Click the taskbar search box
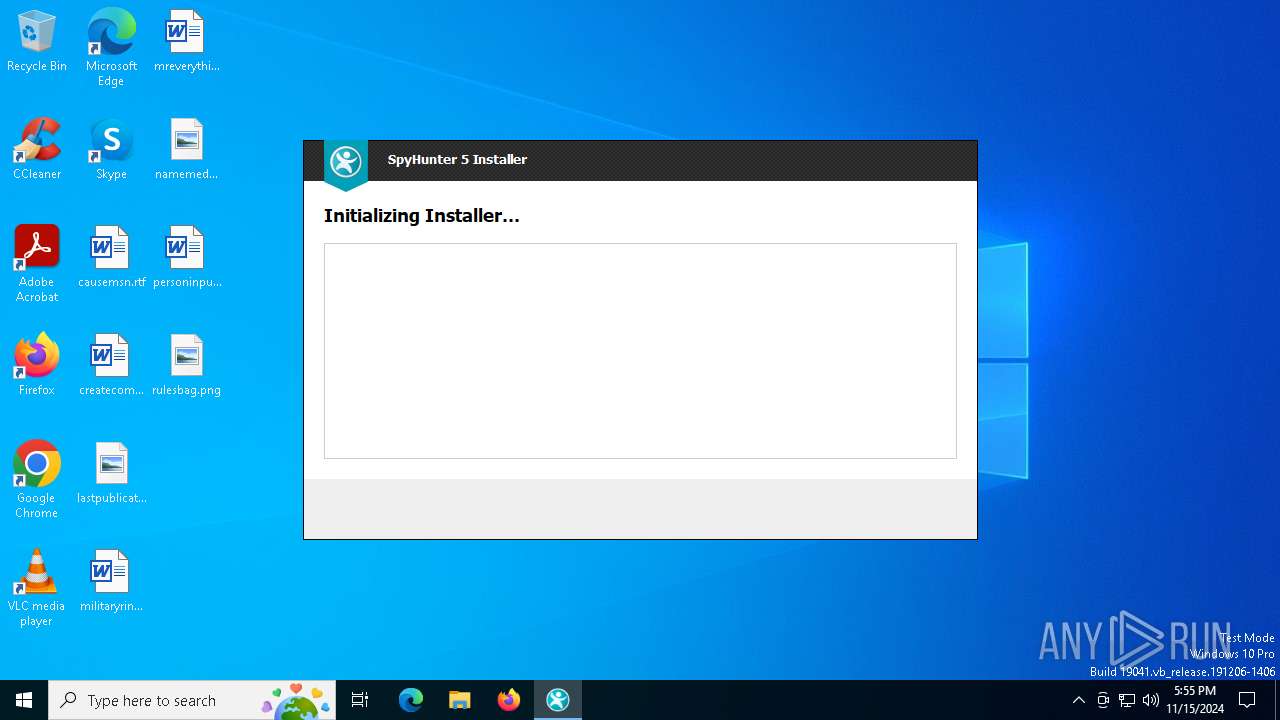The width and height of the screenshot is (1280, 720). (x=192, y=700)
